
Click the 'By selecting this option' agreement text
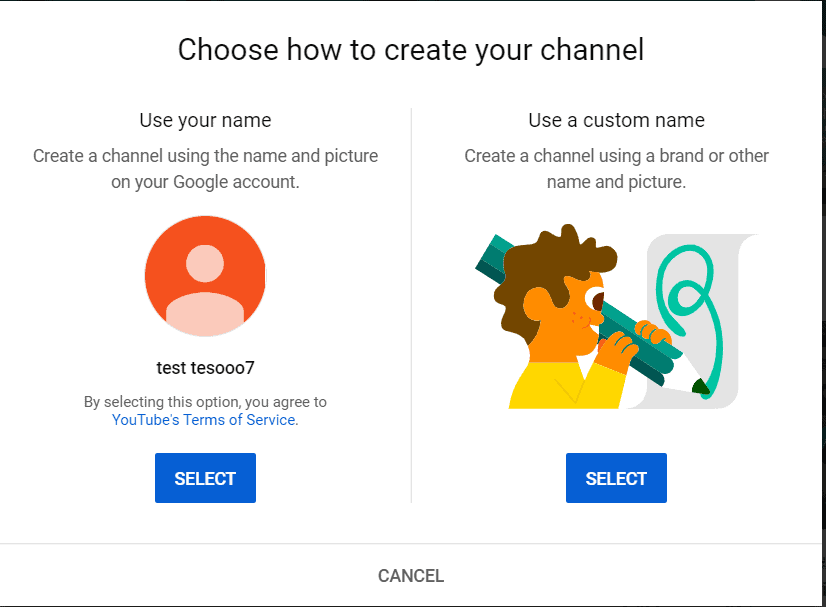click(x=205, y=402)
